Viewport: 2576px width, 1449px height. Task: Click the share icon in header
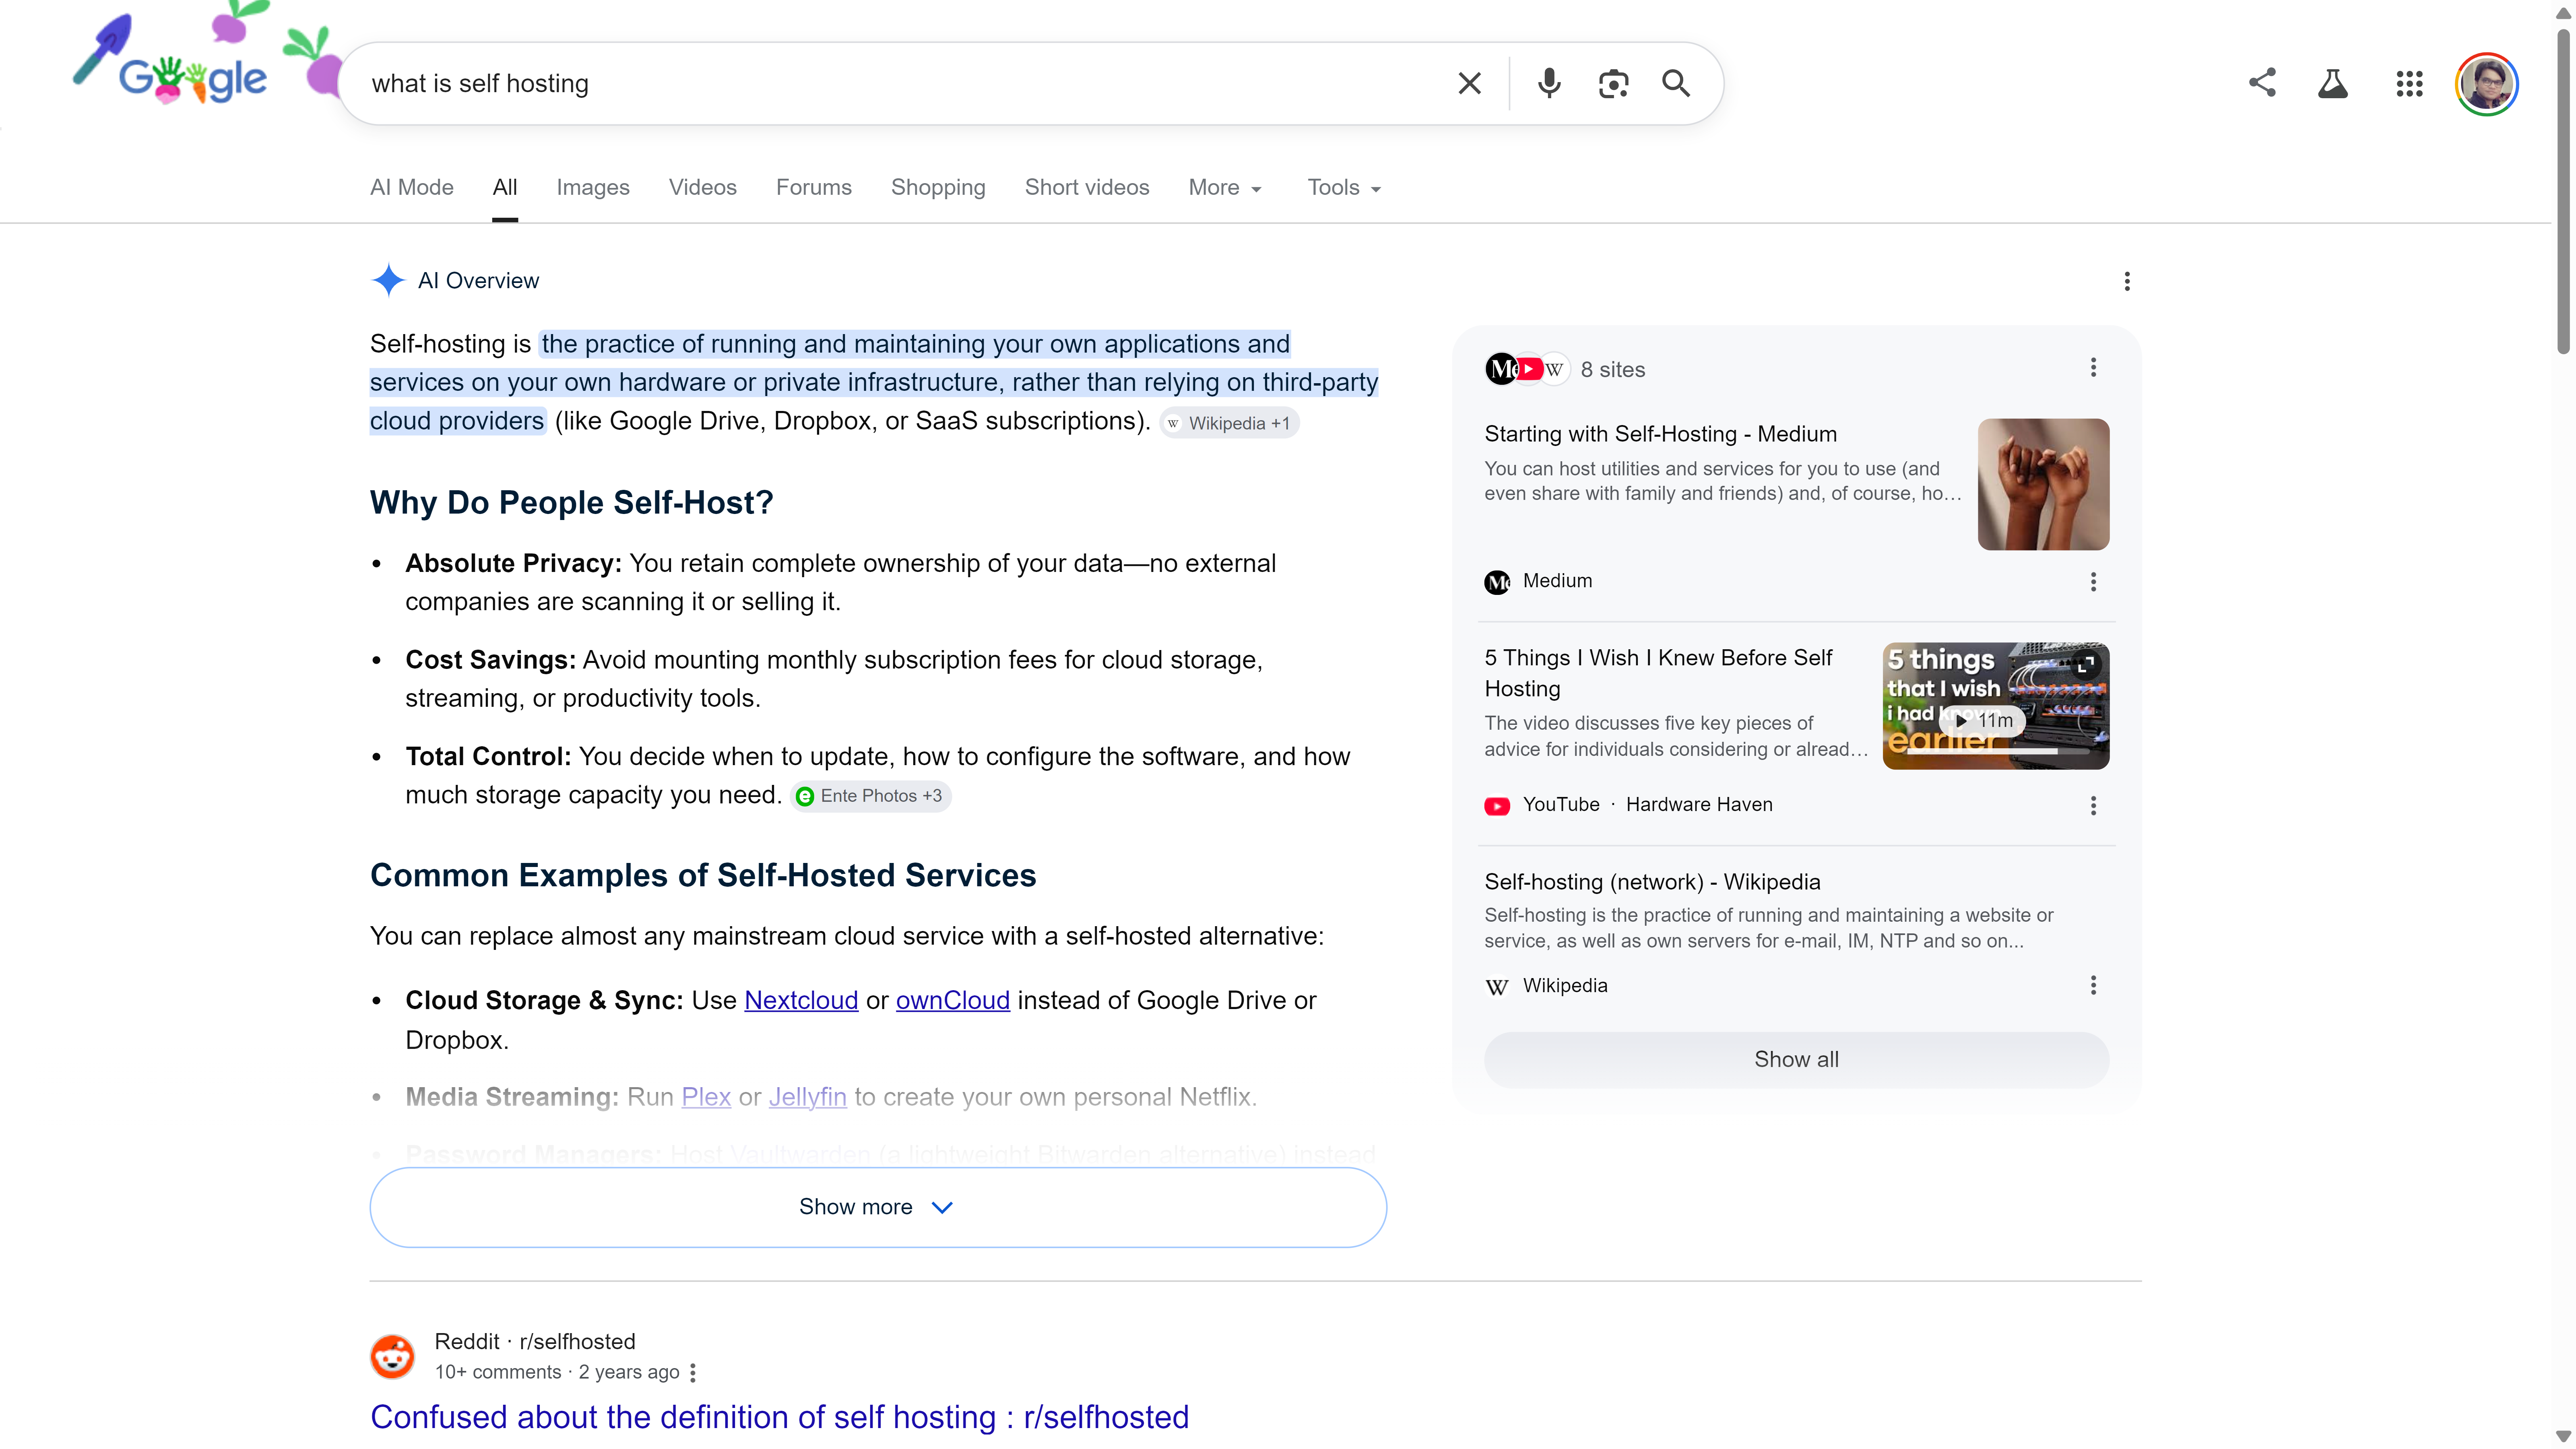(2262, 83)
